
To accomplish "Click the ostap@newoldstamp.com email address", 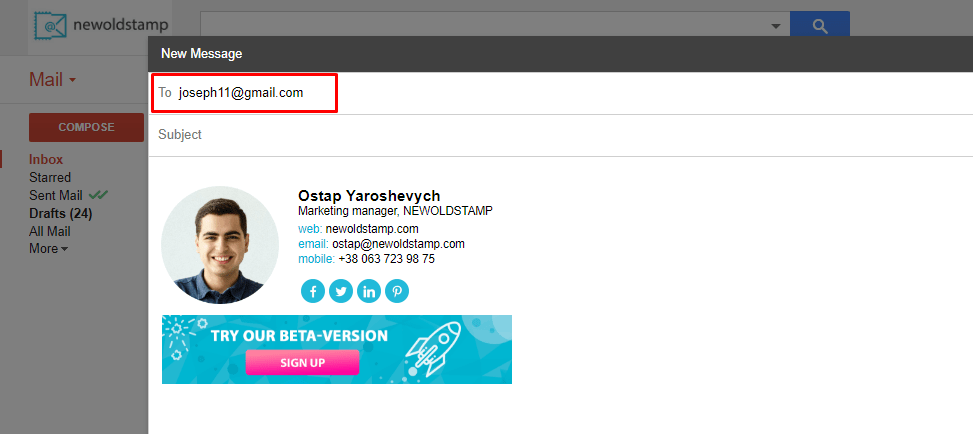I will [x=398, y=244].
